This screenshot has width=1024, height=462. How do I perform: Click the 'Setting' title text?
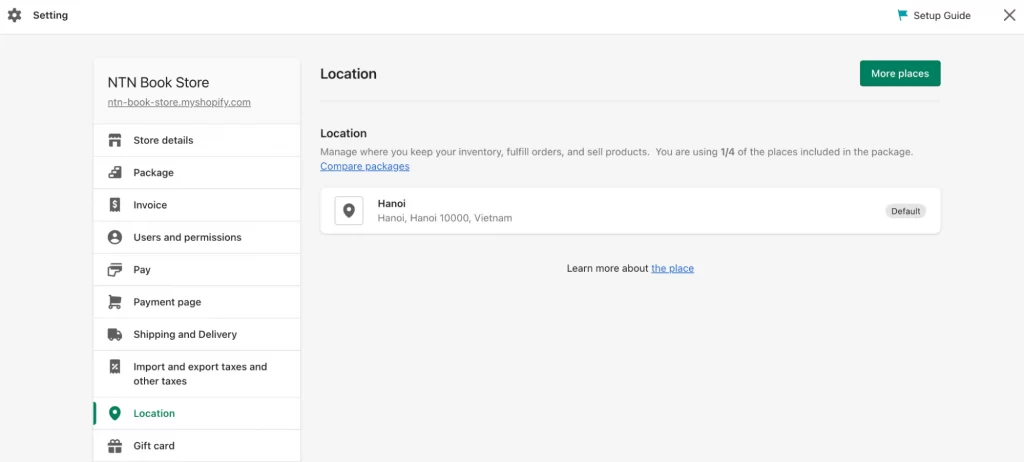click(x=50, y=15)
